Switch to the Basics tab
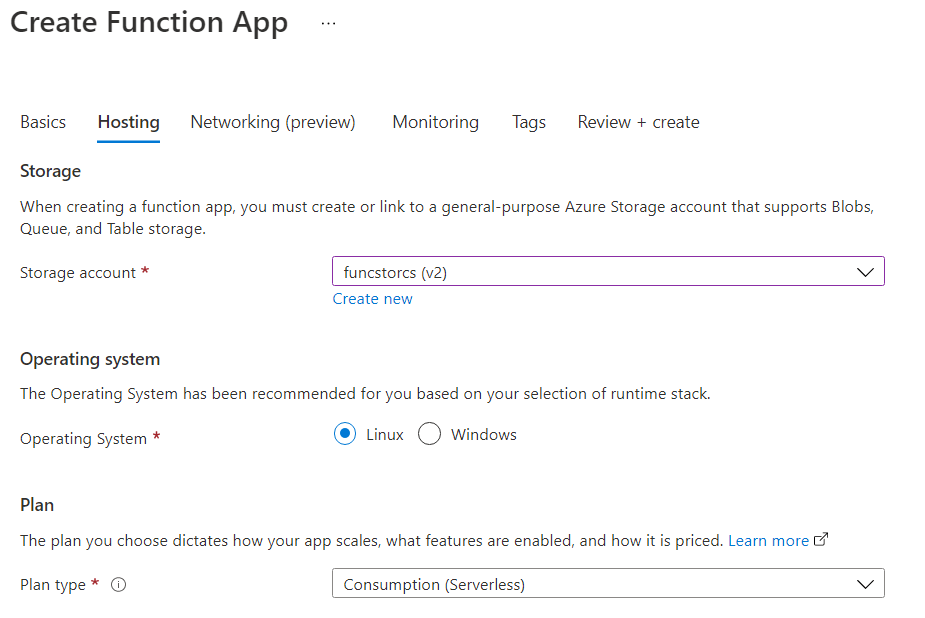 coord(43,122)
